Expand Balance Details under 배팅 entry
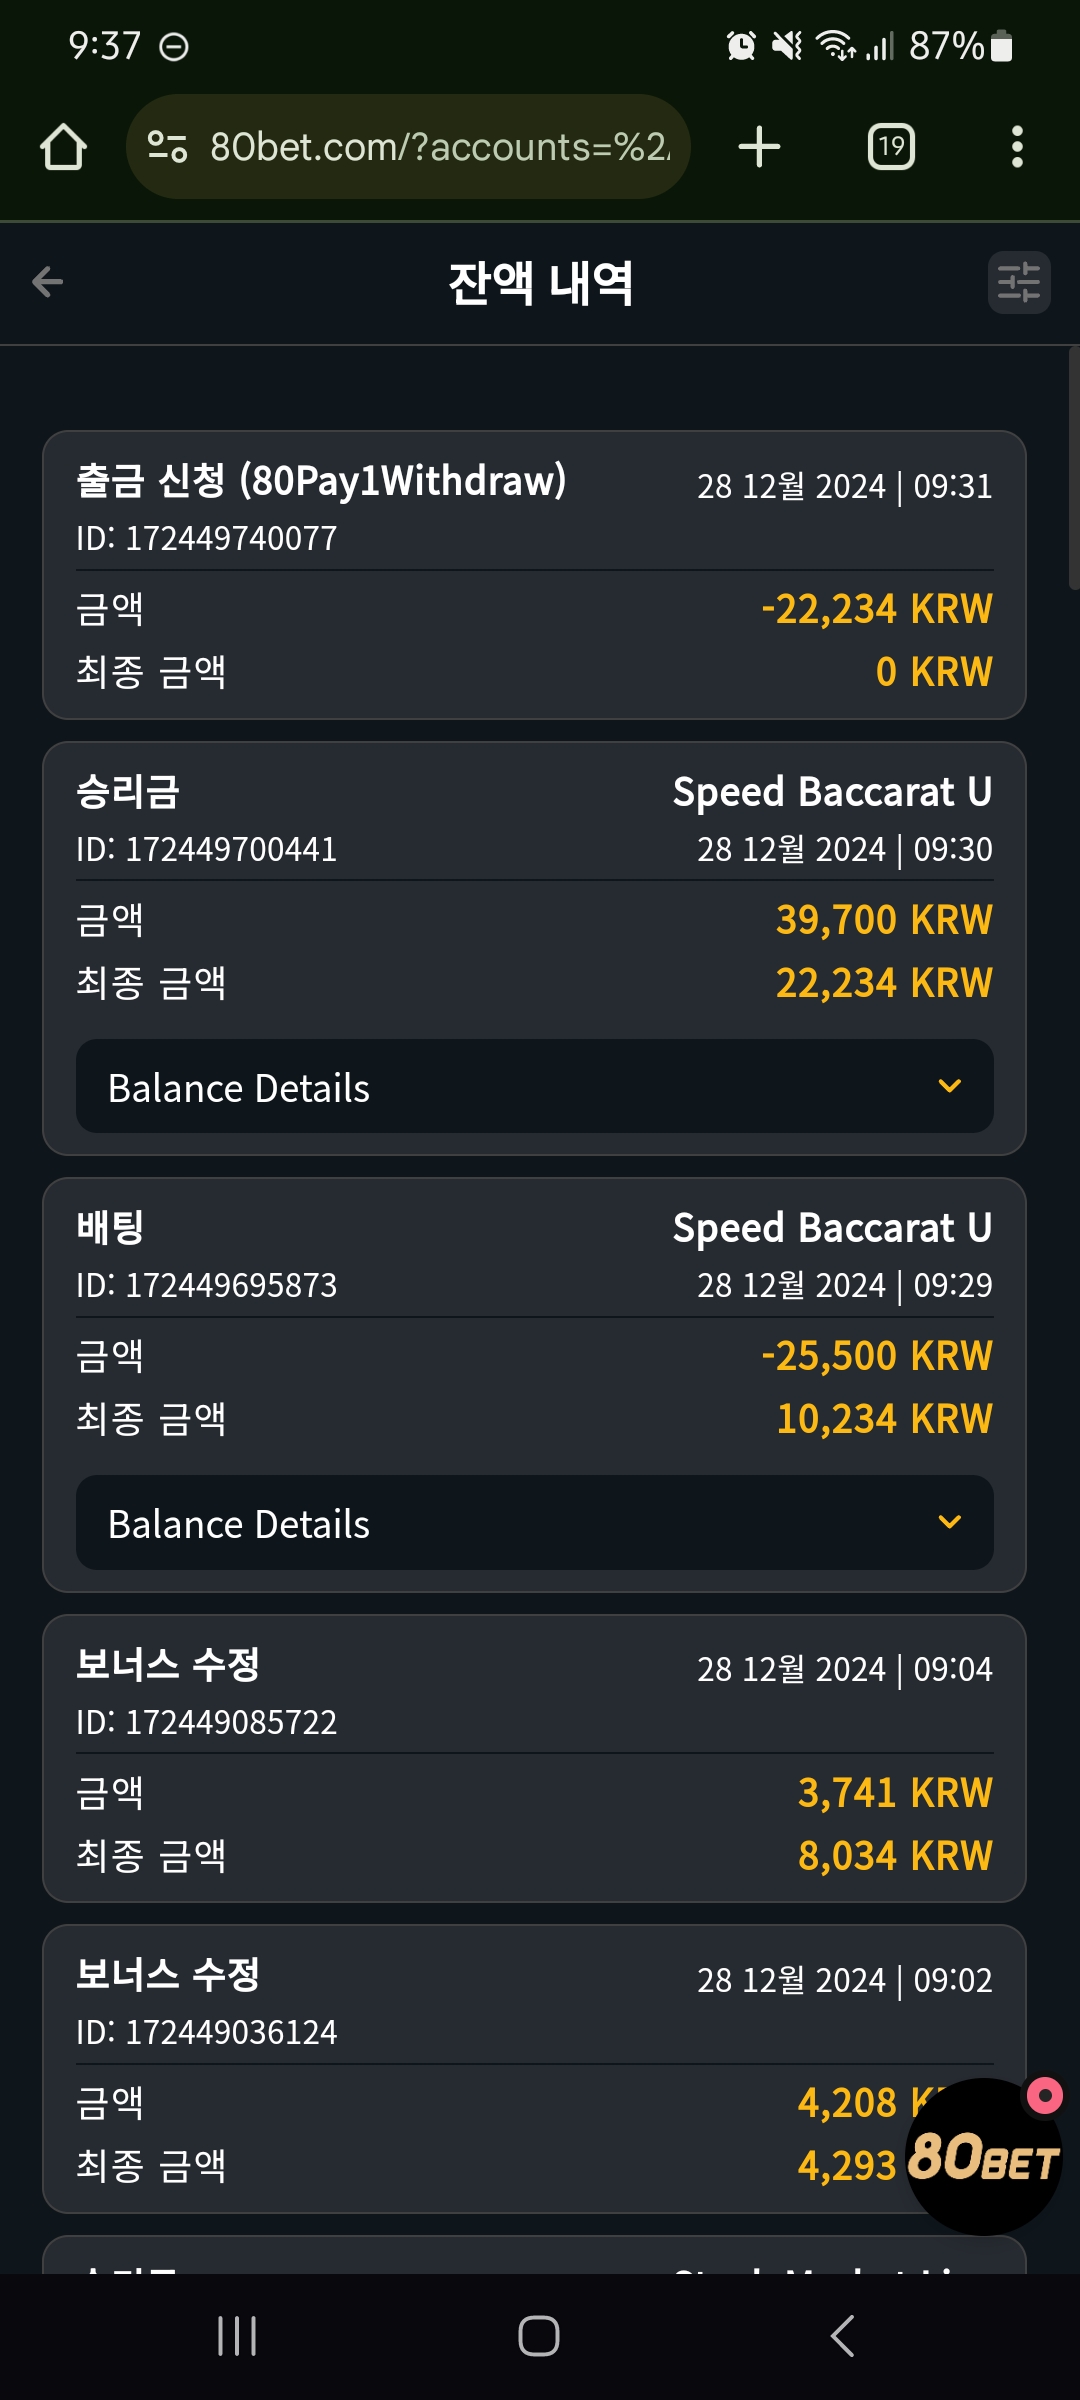The width and height of the screenshot is (1080, 2400). pyautogui.click(x=535, y=1522)
